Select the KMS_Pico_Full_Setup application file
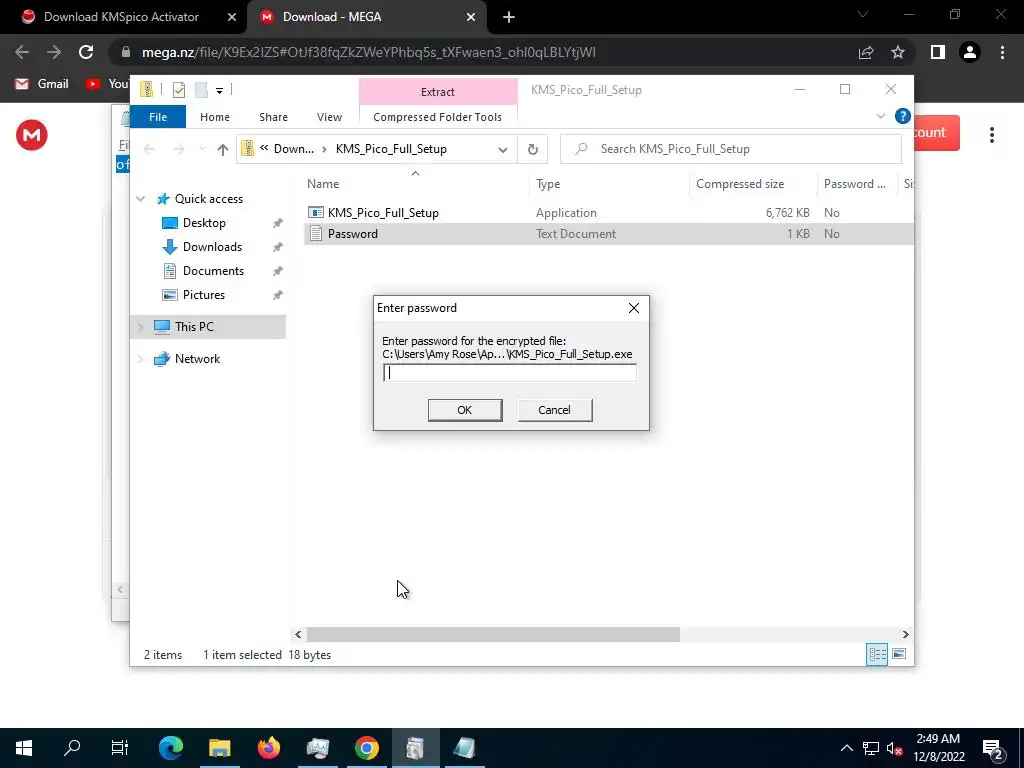This screenshot has height=768, width=1024. point(383,213)
